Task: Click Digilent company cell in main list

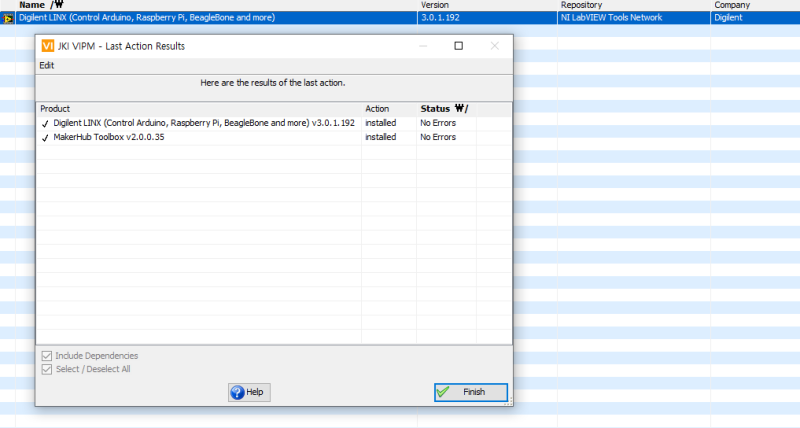Action: (x=728, y=18)
